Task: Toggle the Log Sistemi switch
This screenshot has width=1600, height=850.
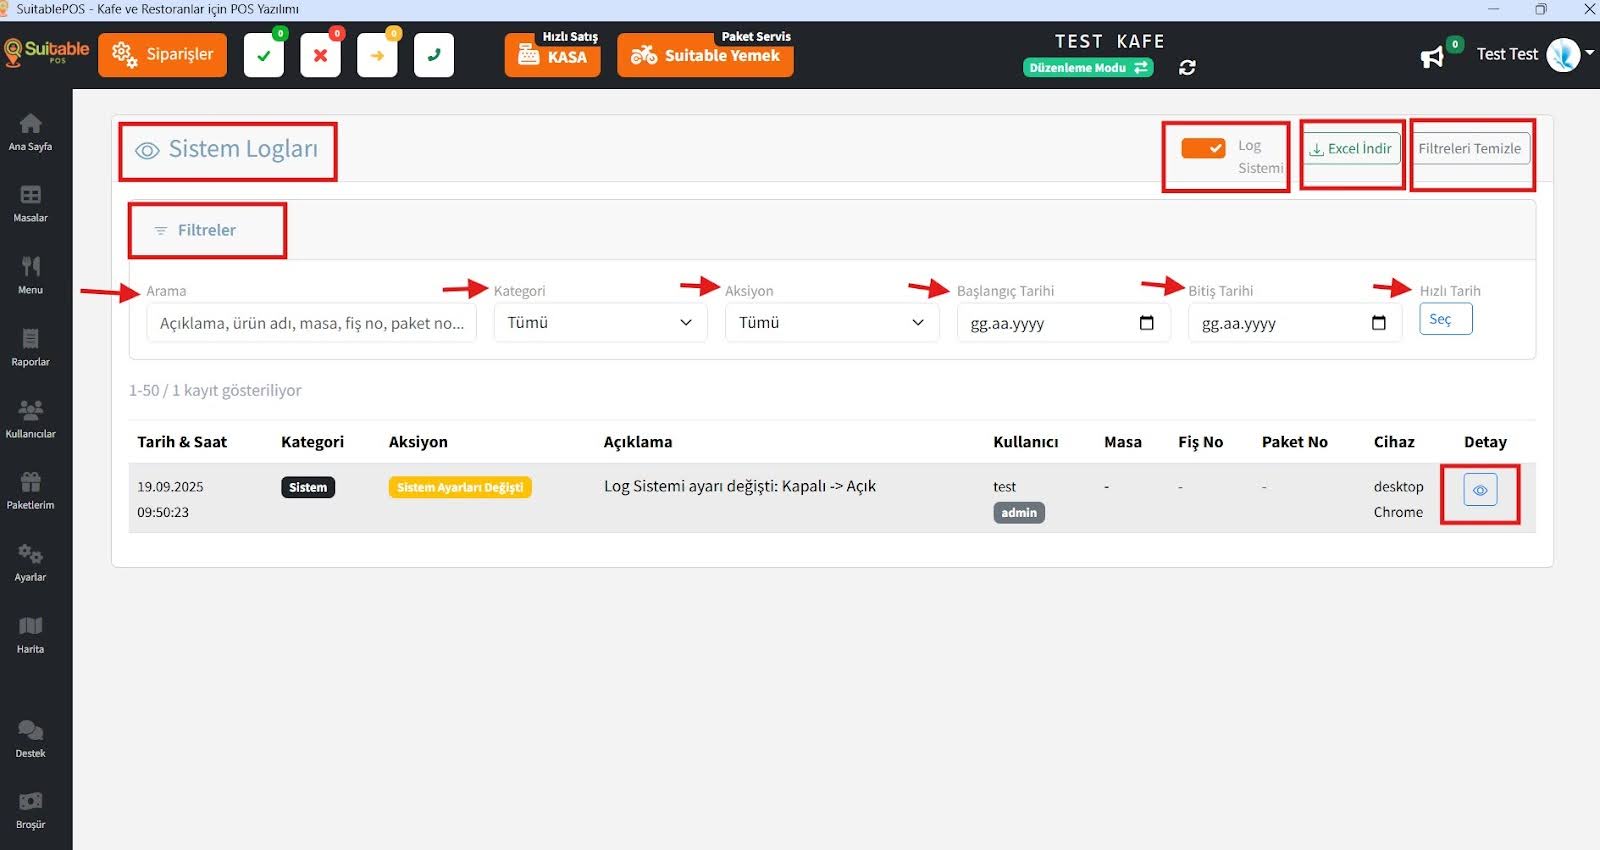Action: (x=1203, y=148)
